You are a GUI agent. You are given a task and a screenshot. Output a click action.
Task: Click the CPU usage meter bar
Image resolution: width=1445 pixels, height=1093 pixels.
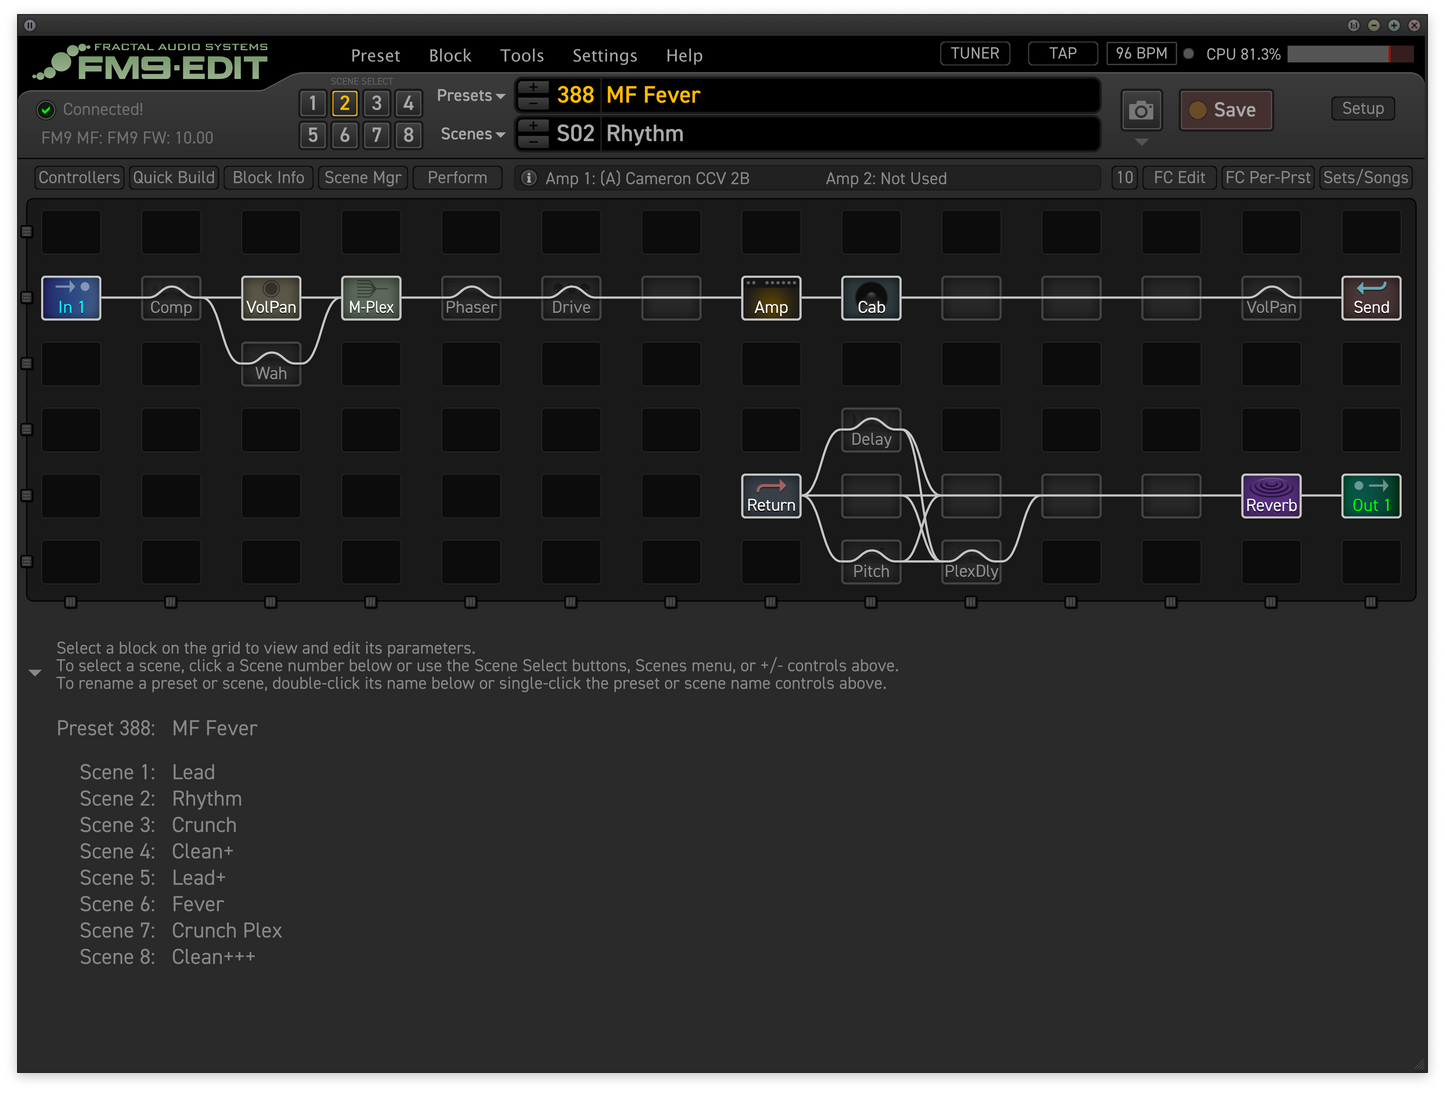point(1349,54)
